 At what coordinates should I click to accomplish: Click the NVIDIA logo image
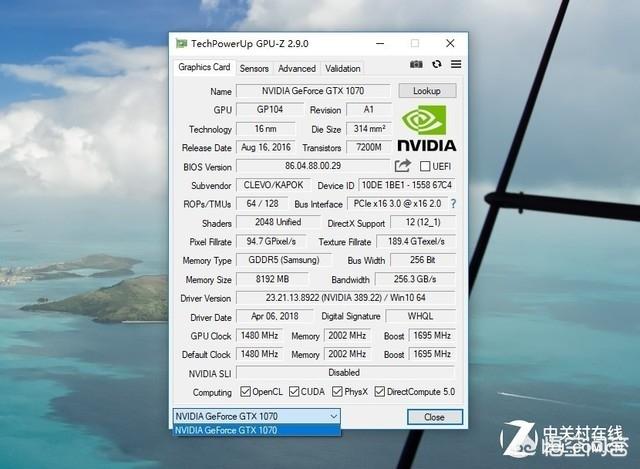(x=427, y=128)
